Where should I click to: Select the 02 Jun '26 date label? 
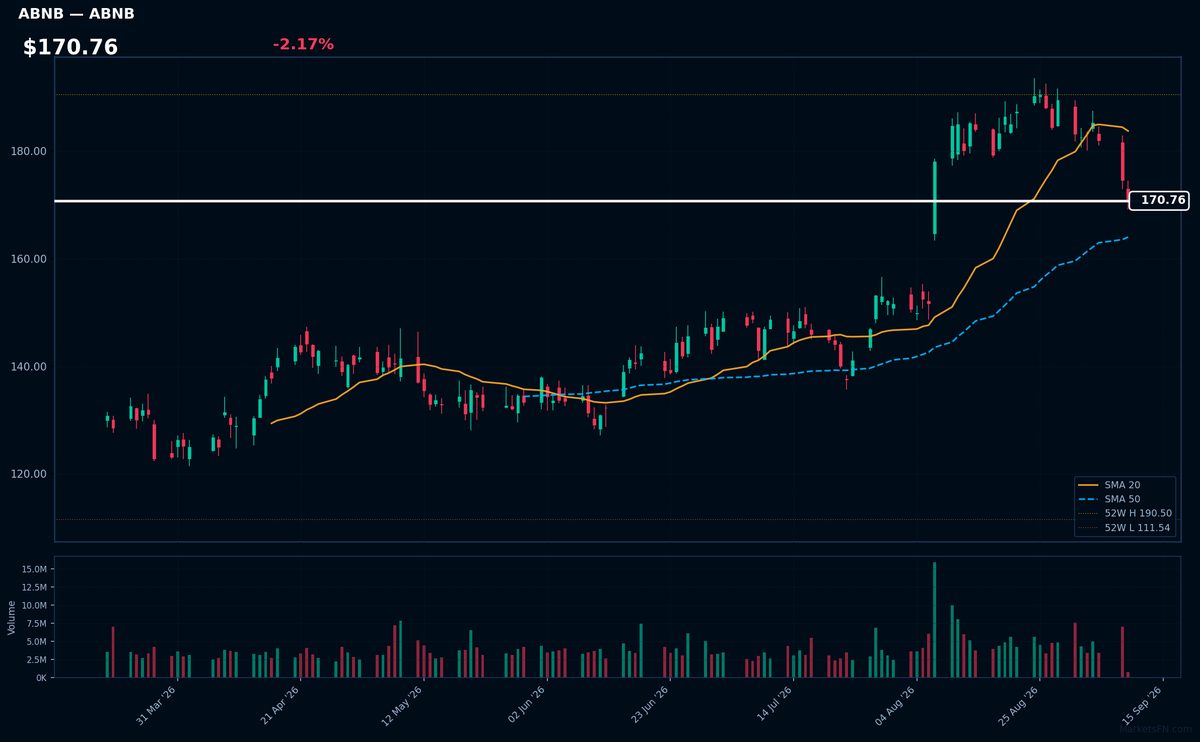pyautogui.click(x=526, y=706)
